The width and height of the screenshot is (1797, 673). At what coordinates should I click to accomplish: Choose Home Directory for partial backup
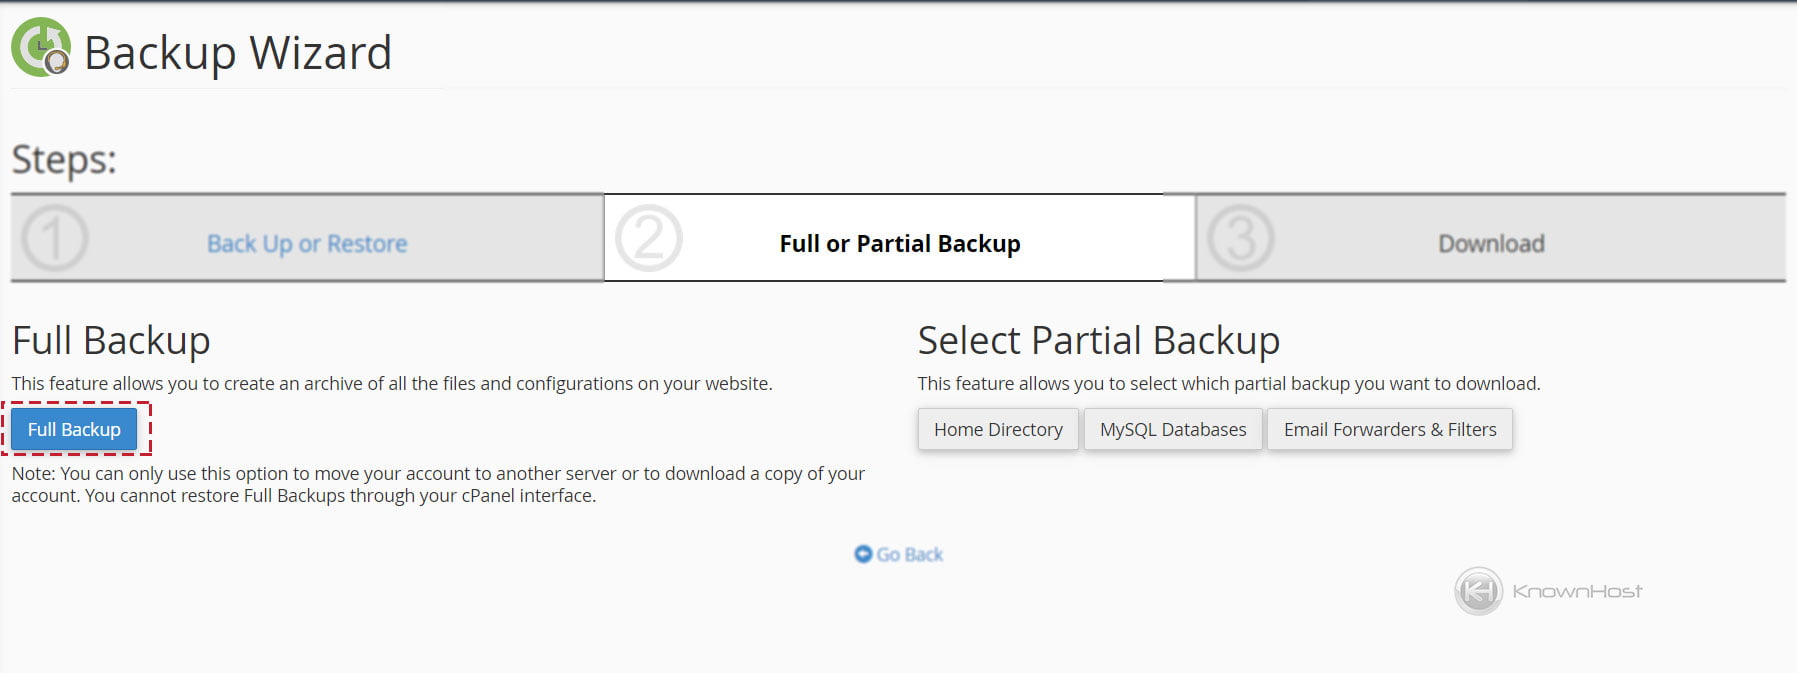tap(997, 429)
